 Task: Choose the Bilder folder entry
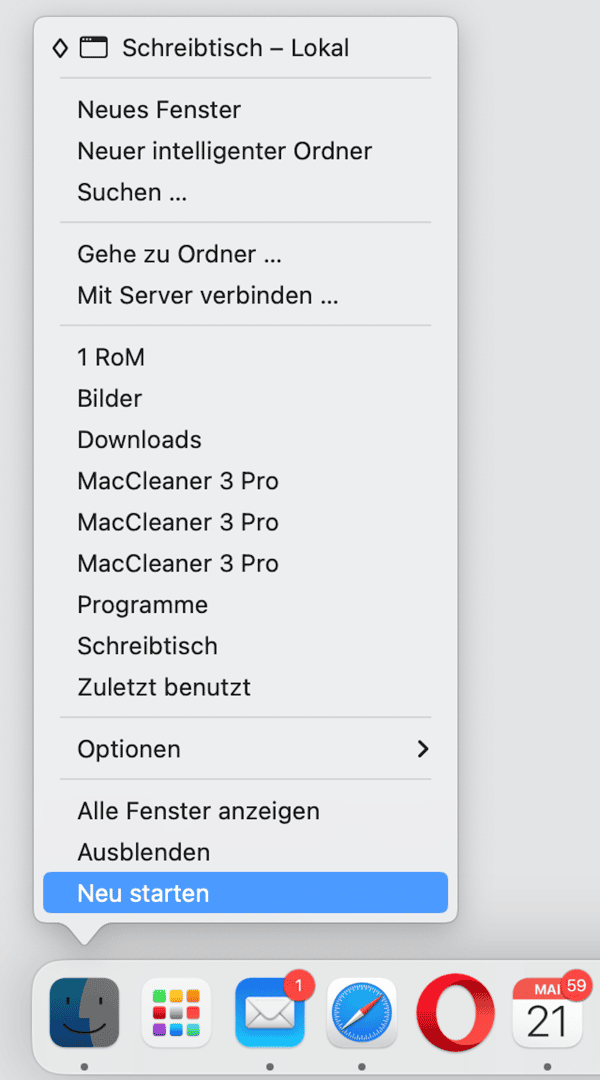pyautogui.click(x=110, y=398)
